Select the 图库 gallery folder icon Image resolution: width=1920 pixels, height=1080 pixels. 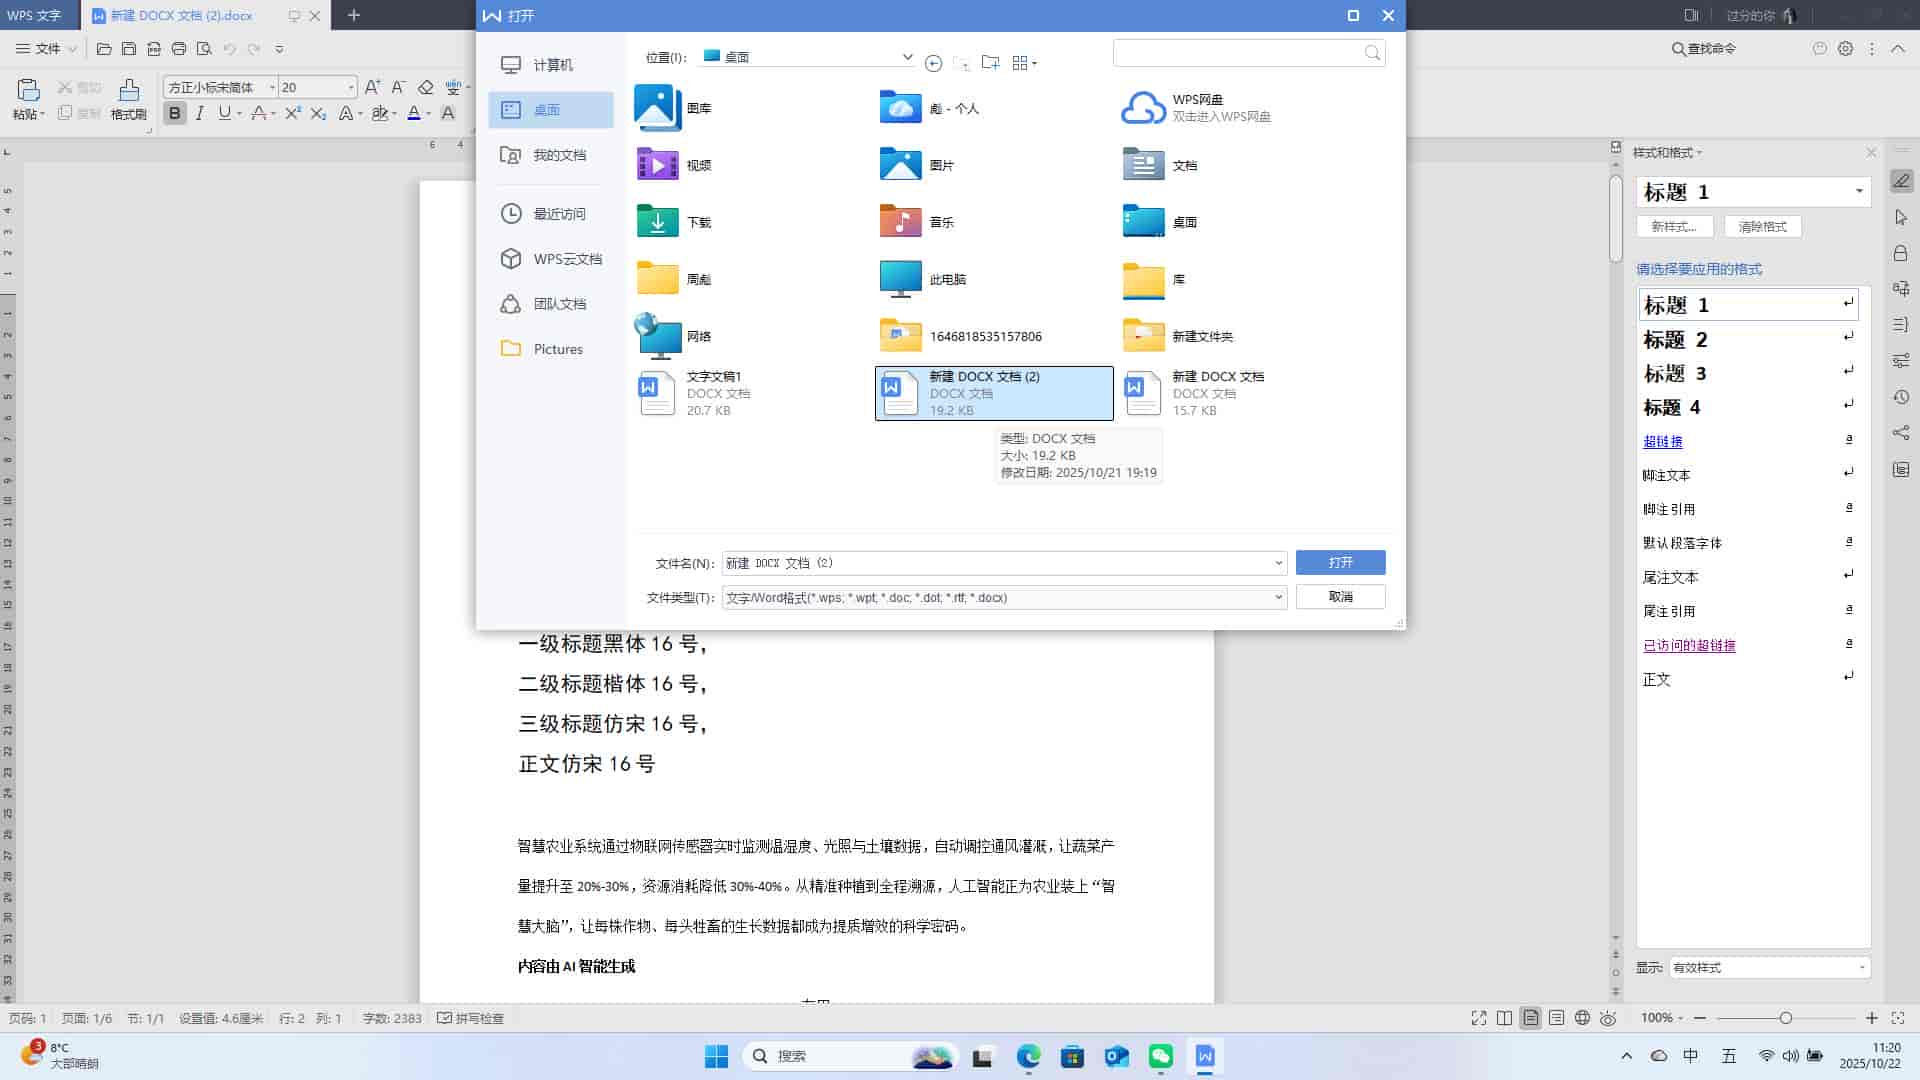click(657, 108)
